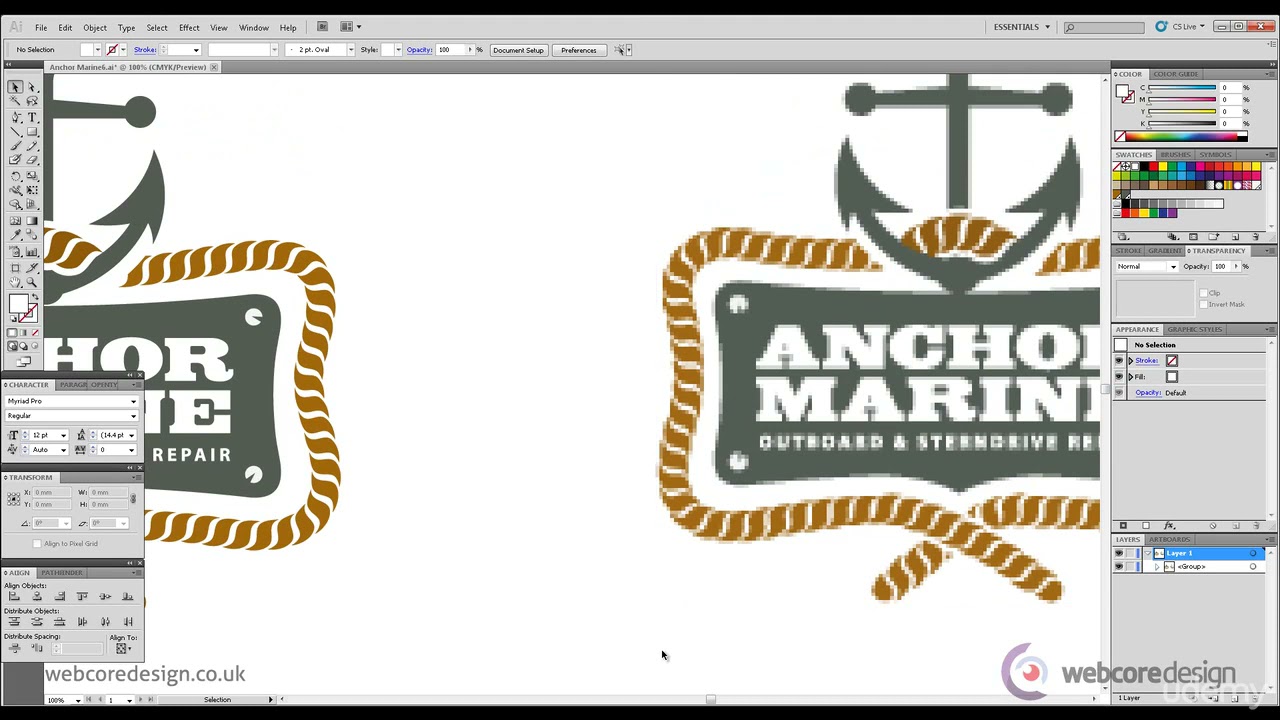Click Vertical Align Top in Align panel

[82, 596]
